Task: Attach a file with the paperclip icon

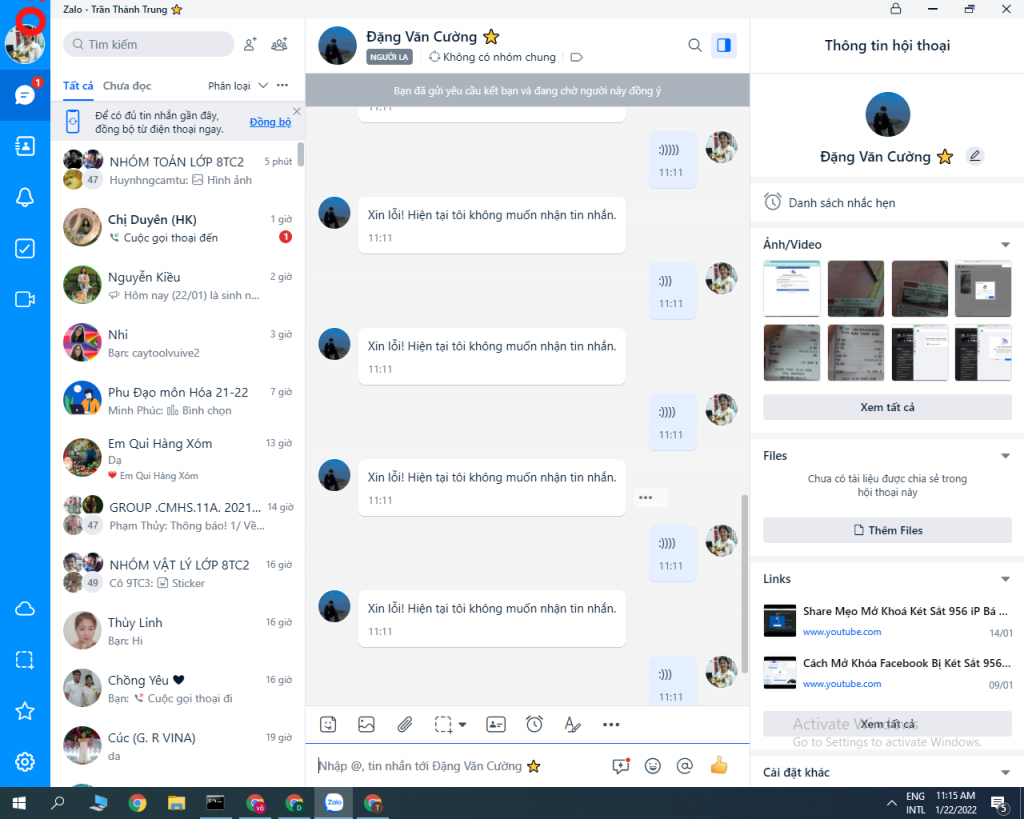Action: click(x=405, y=724)
